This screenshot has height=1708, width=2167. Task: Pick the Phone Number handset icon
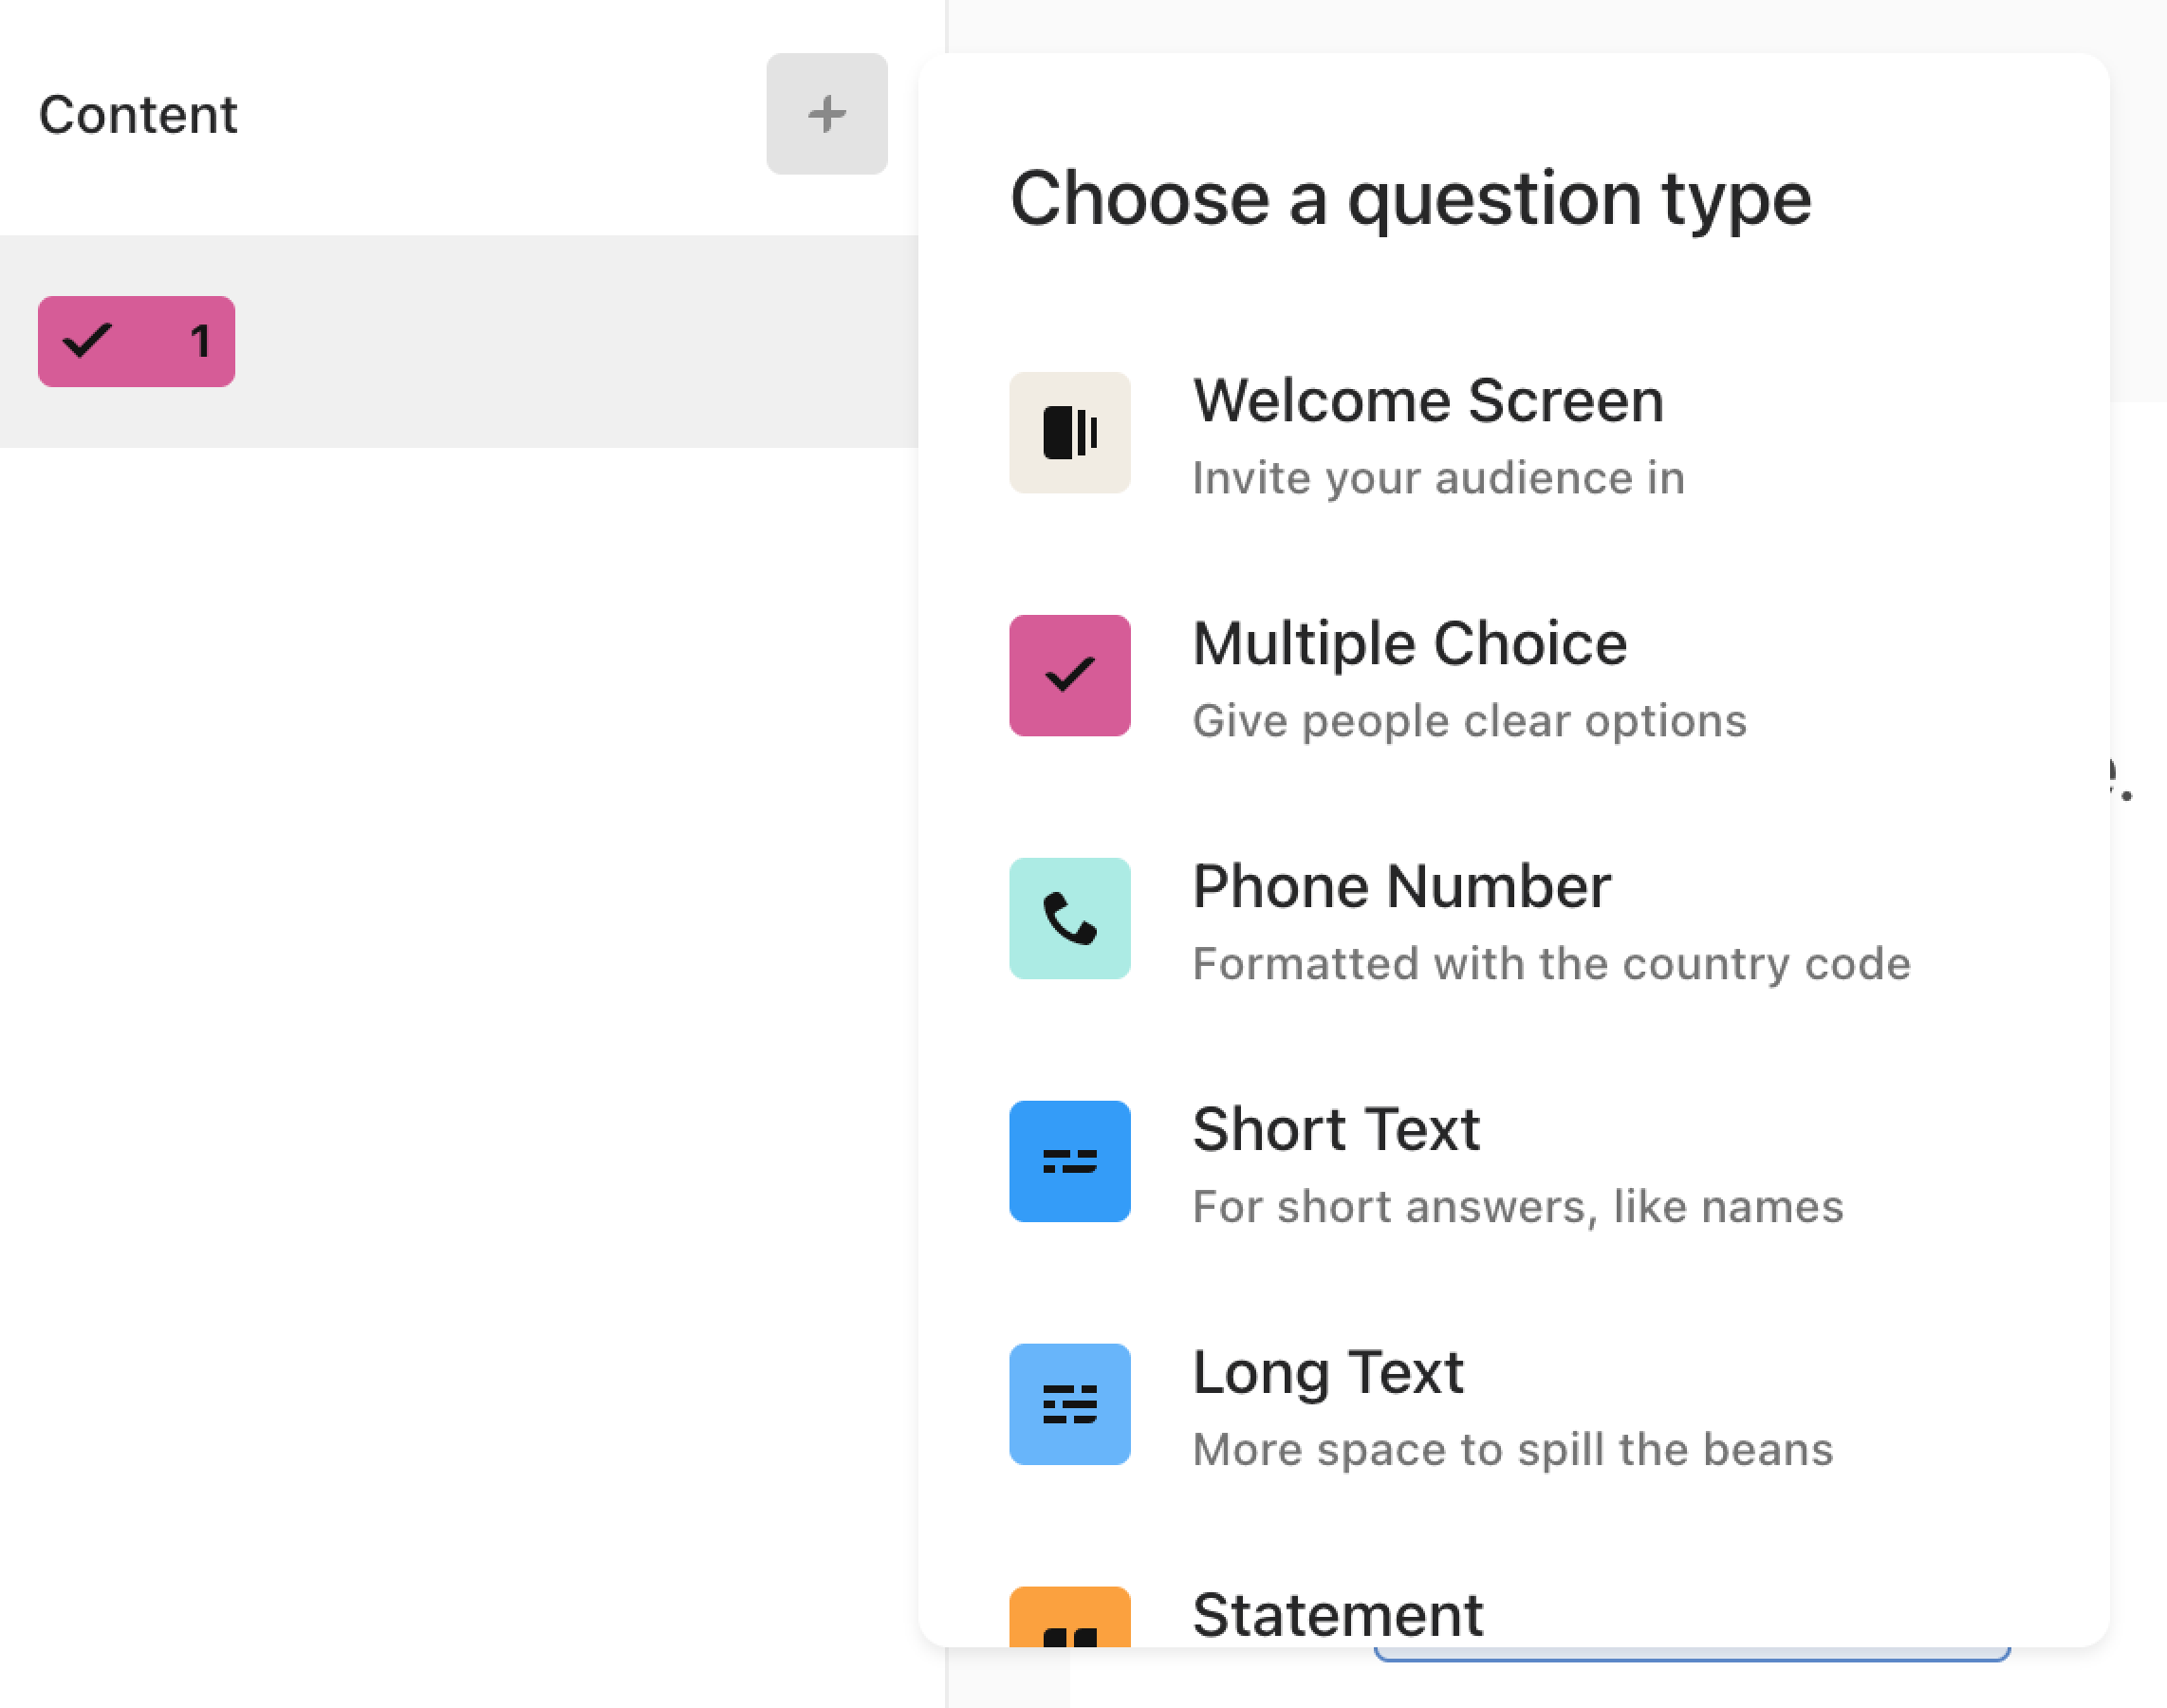coord(1069,918)
